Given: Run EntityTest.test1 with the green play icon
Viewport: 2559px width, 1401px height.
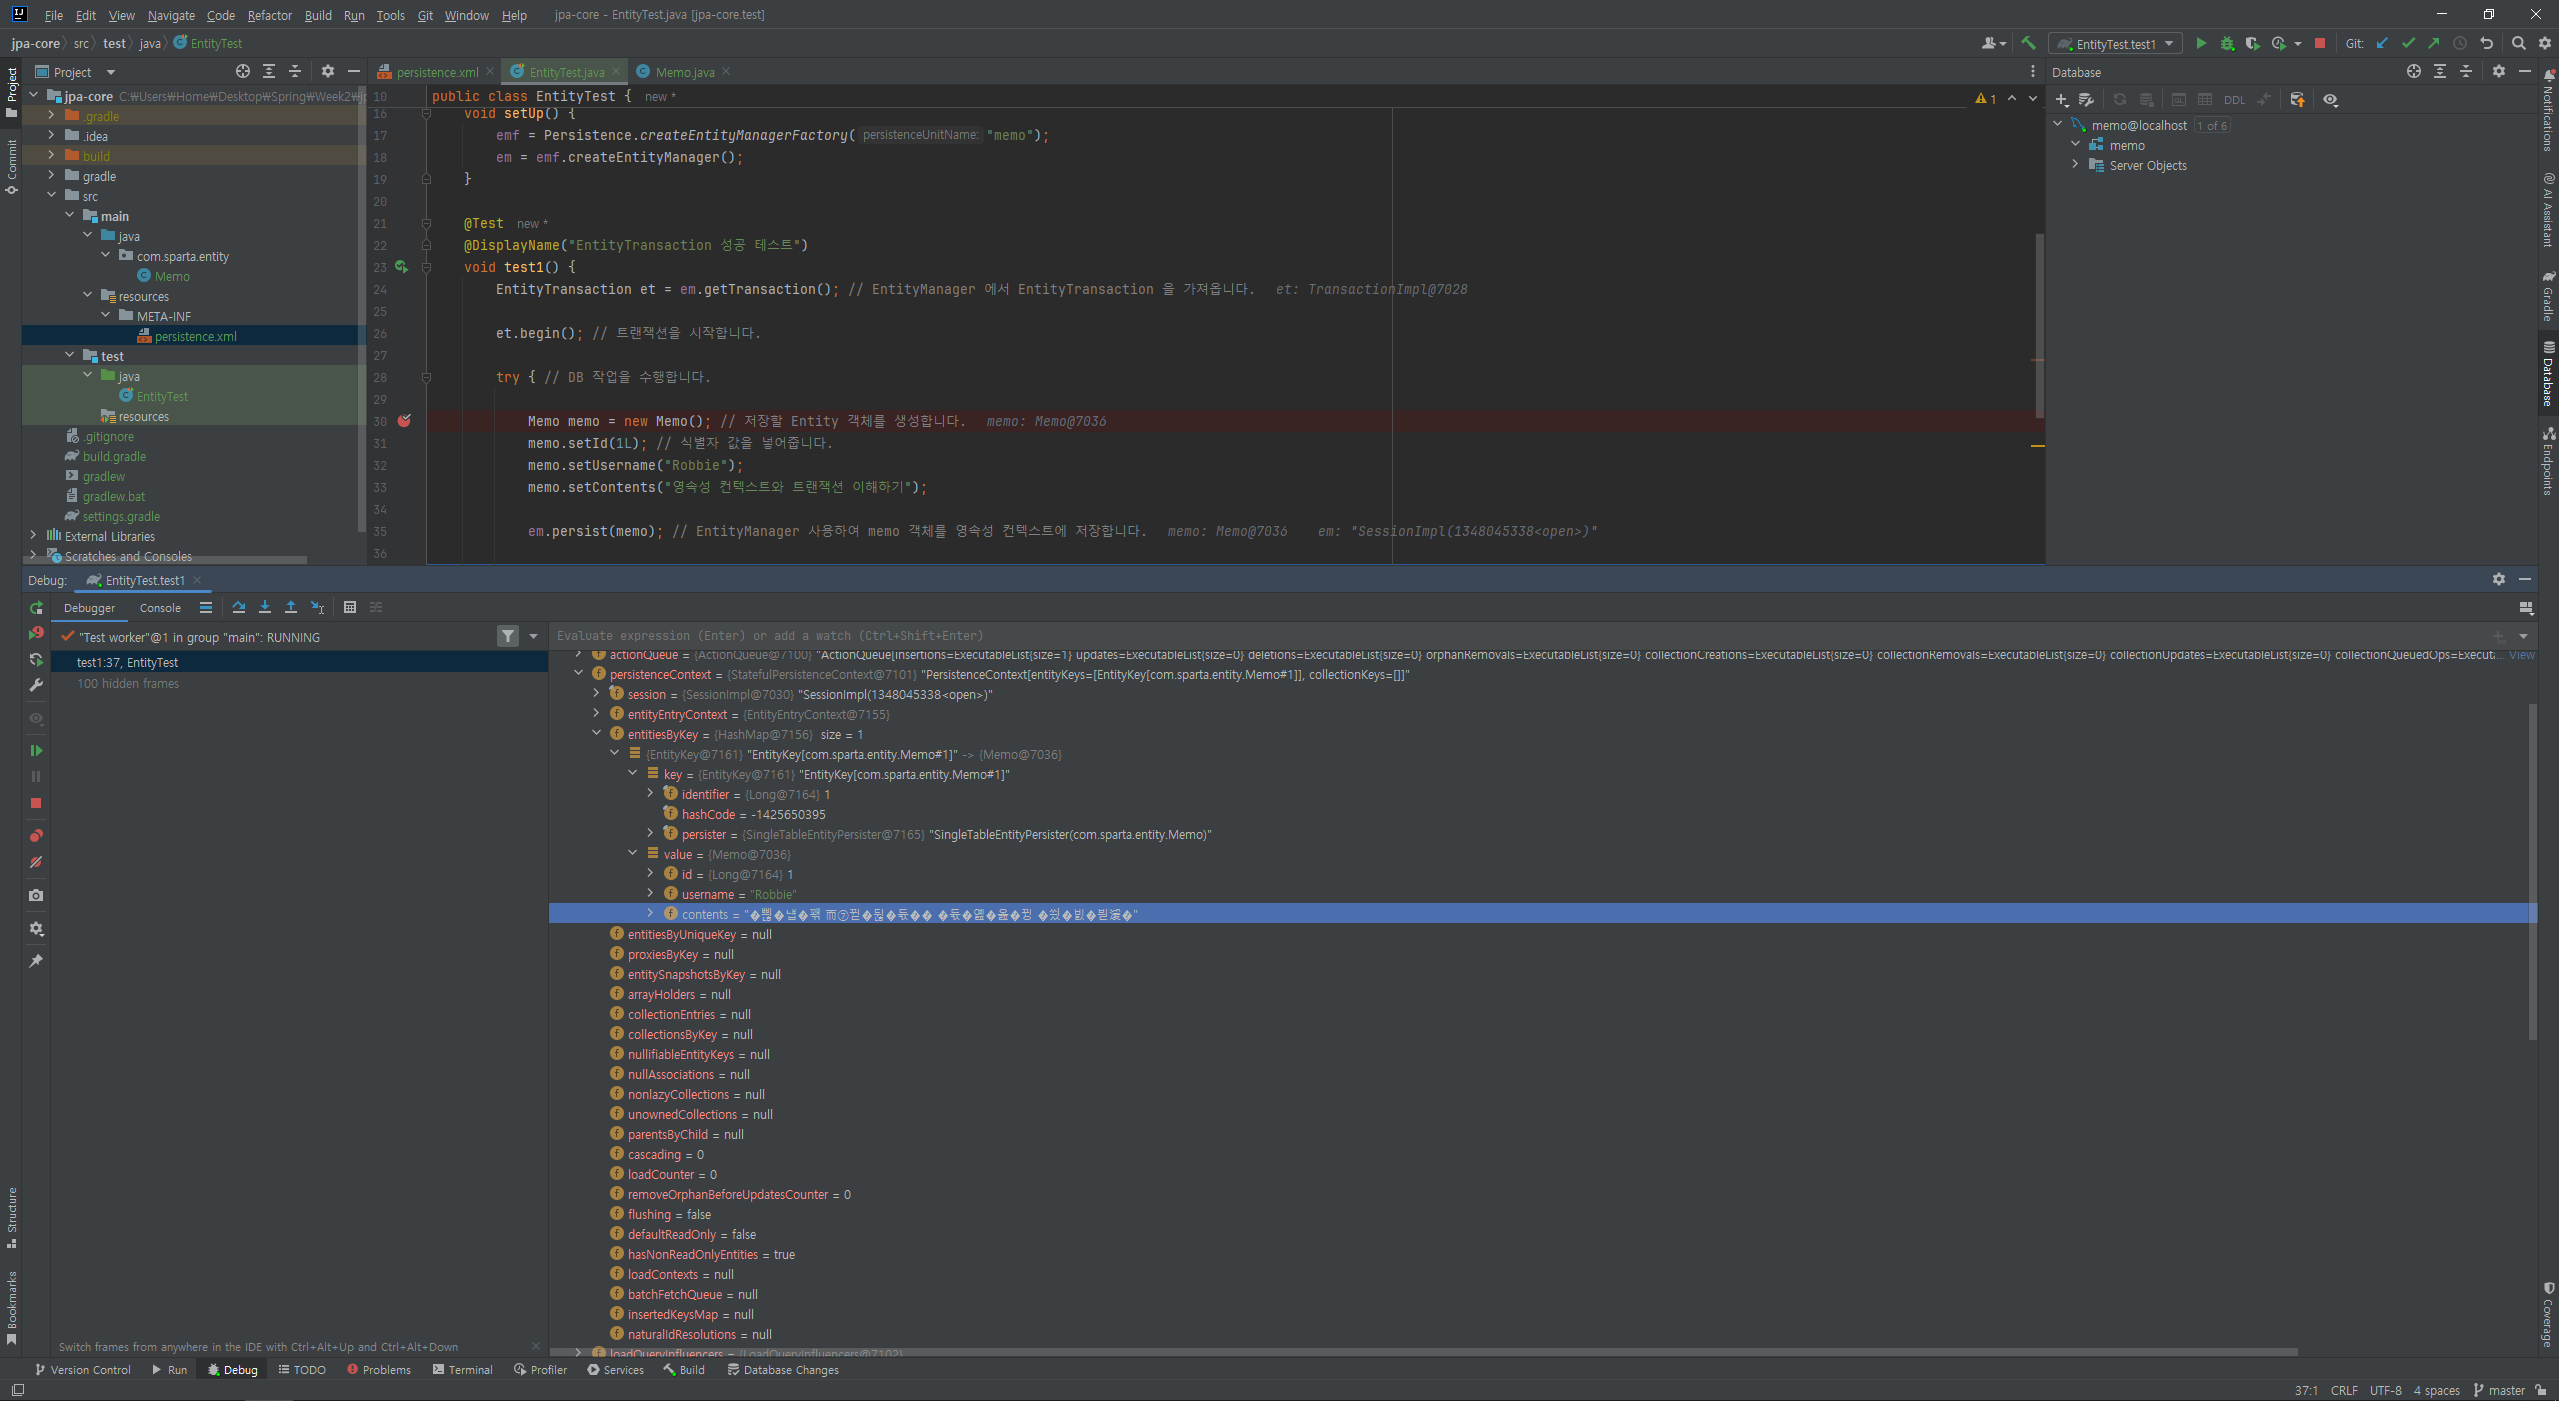Looking at the screenshot, I should click(2200, 43).
